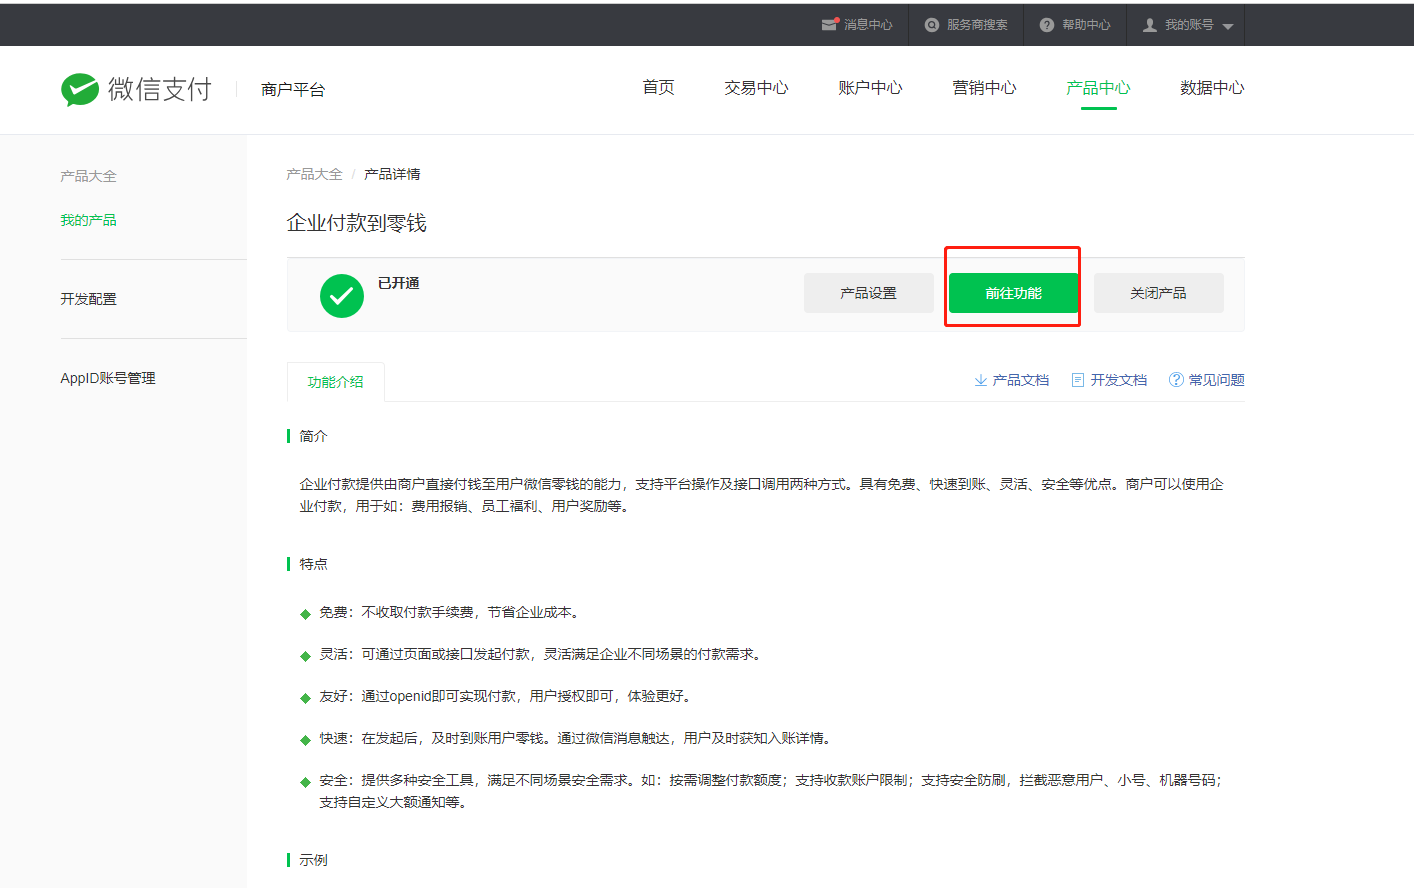Click the 友好 openid feature bullet line
The height and width of the screenshot is (888, 1414).
tap(507, 696)
